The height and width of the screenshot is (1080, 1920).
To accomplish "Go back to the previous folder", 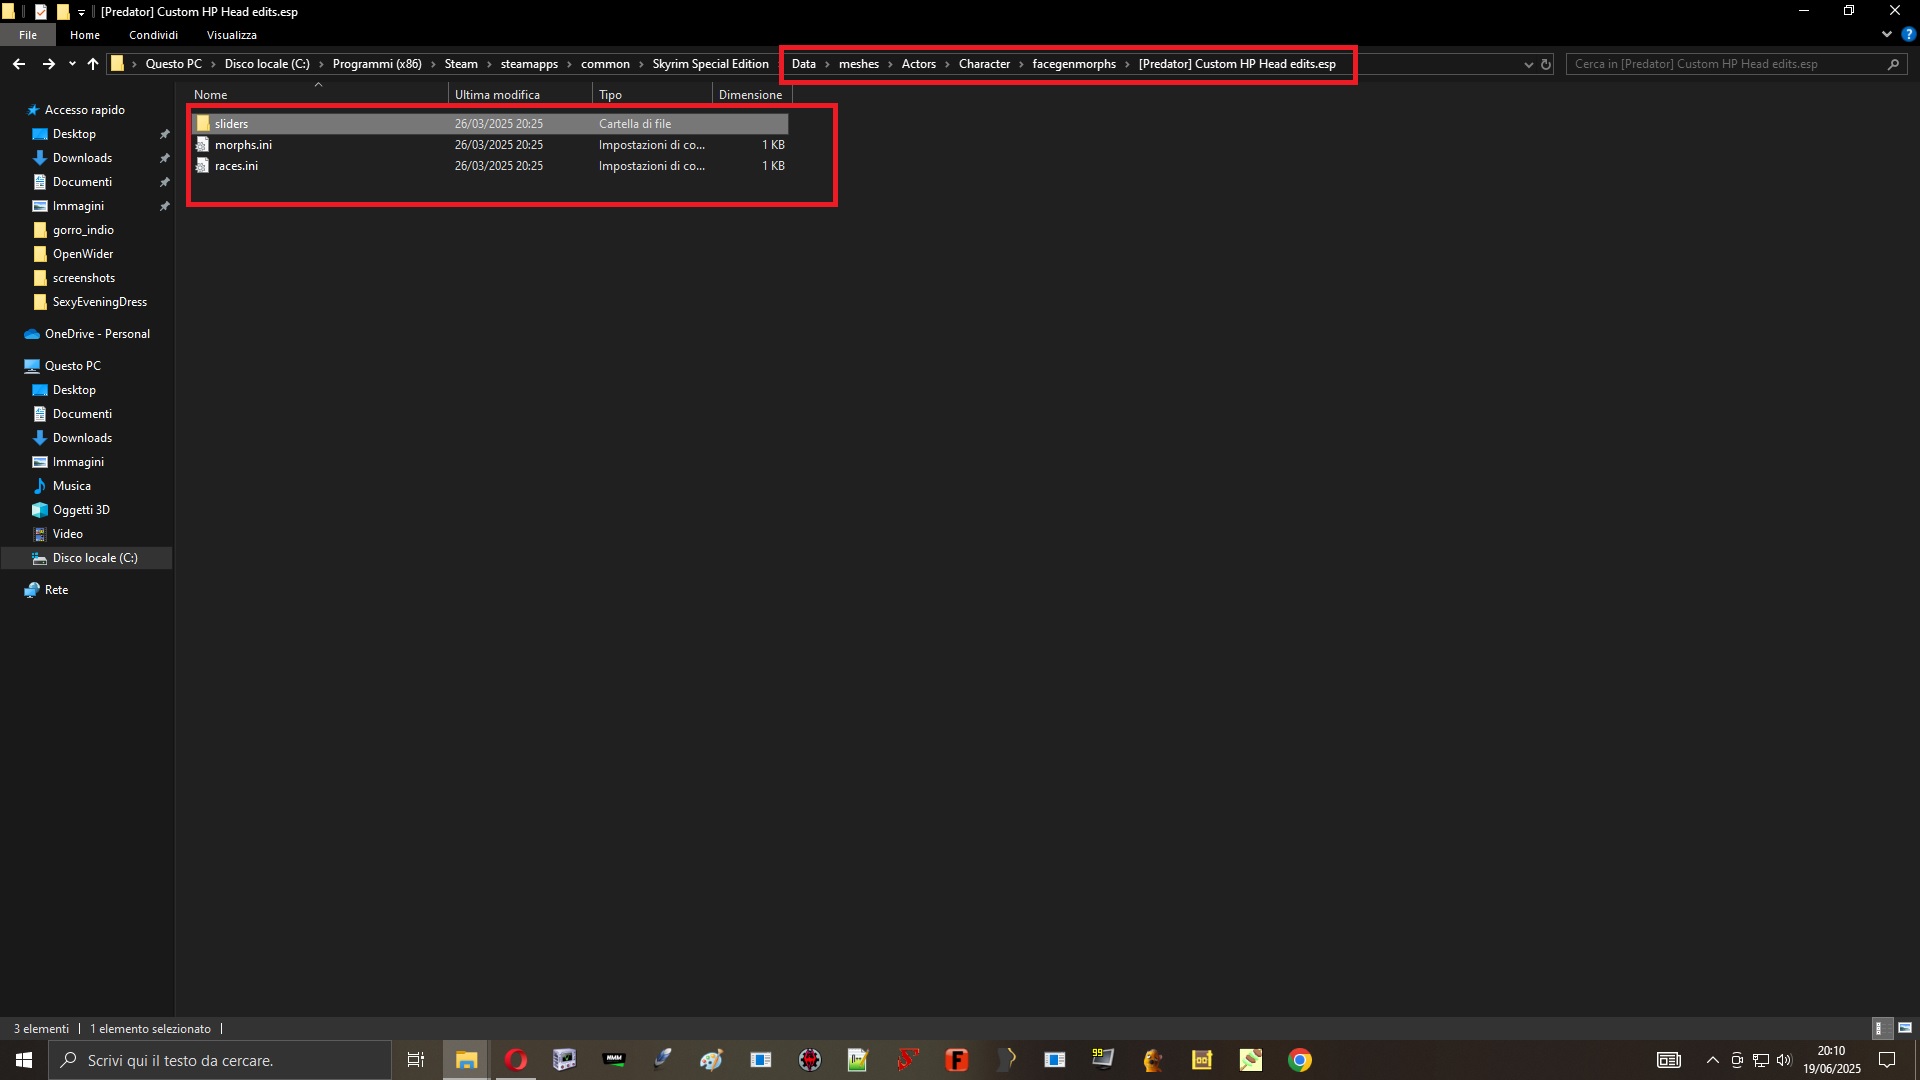I will pos(19,64).
